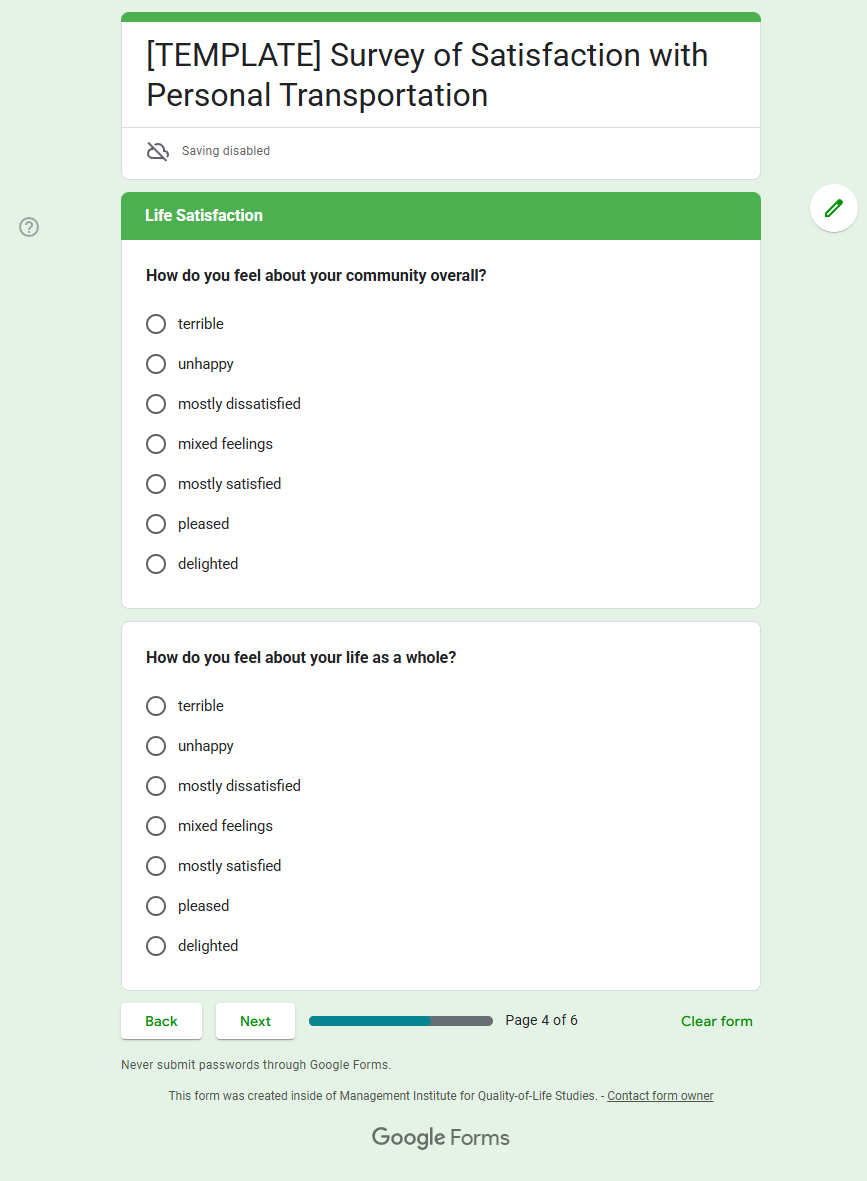This screenshot has width=867, height=1181.
Task: Pick 'mostly satisfied' for life as whole
Action: (156, 866)
